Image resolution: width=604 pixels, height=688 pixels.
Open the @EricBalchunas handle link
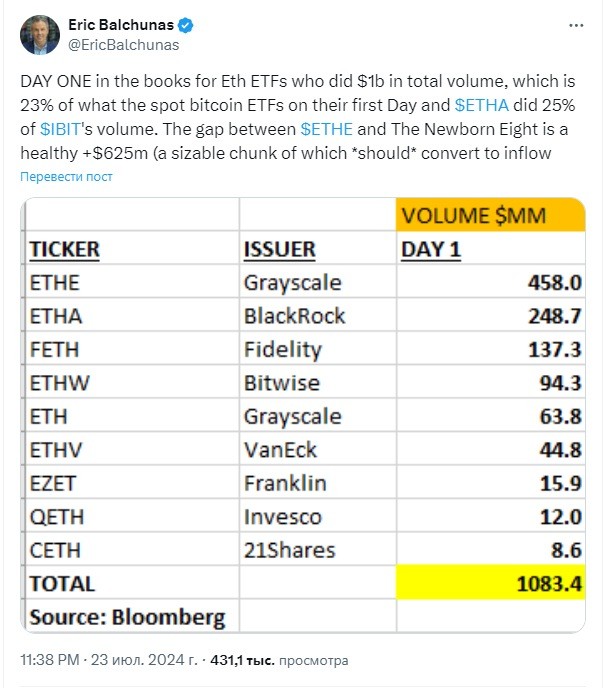pos(124,45)
